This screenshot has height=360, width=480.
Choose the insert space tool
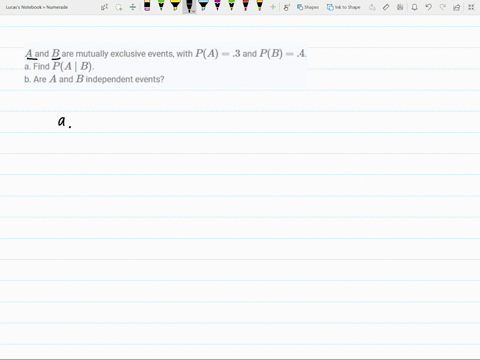[133, 7]
